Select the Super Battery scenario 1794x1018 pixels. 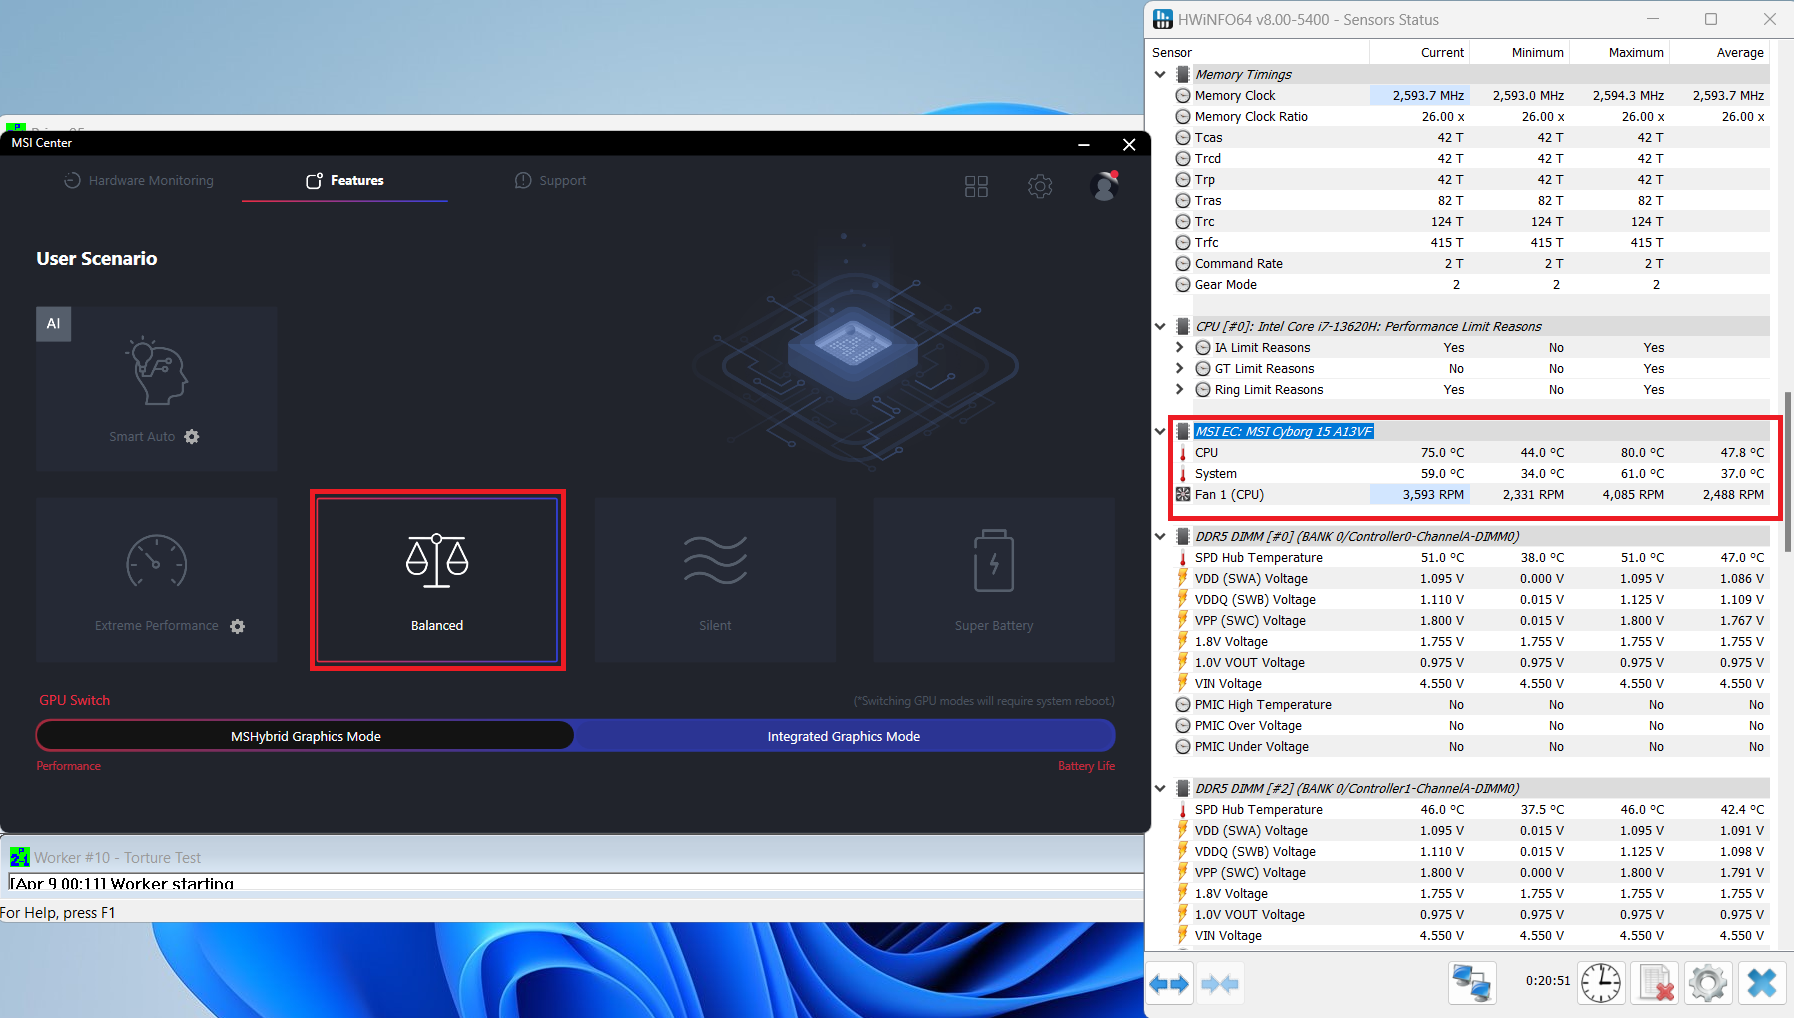(x=993, y=580)
